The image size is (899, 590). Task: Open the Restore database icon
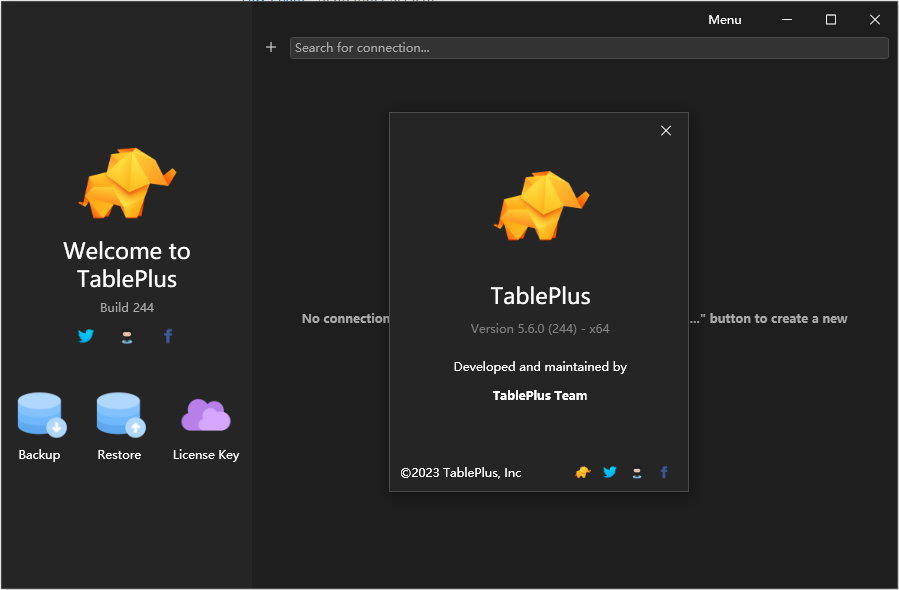point(120,415)
